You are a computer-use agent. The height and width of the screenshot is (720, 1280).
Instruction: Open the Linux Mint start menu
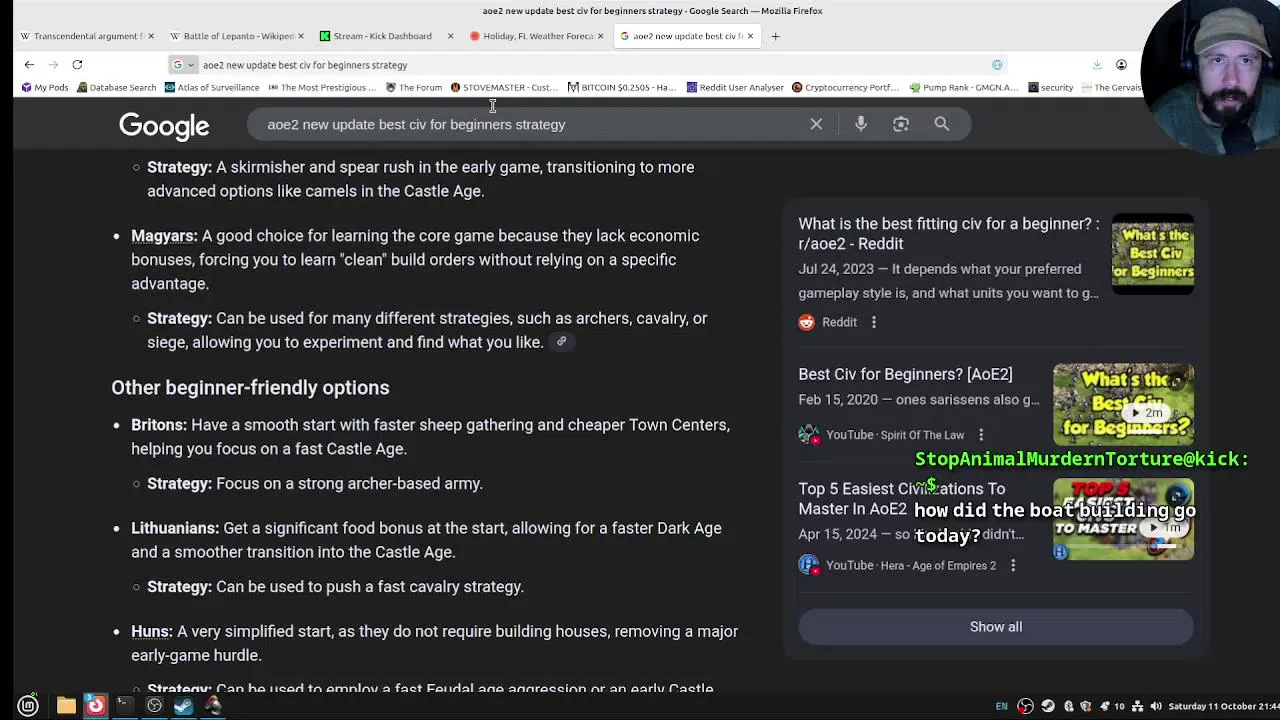28,706
